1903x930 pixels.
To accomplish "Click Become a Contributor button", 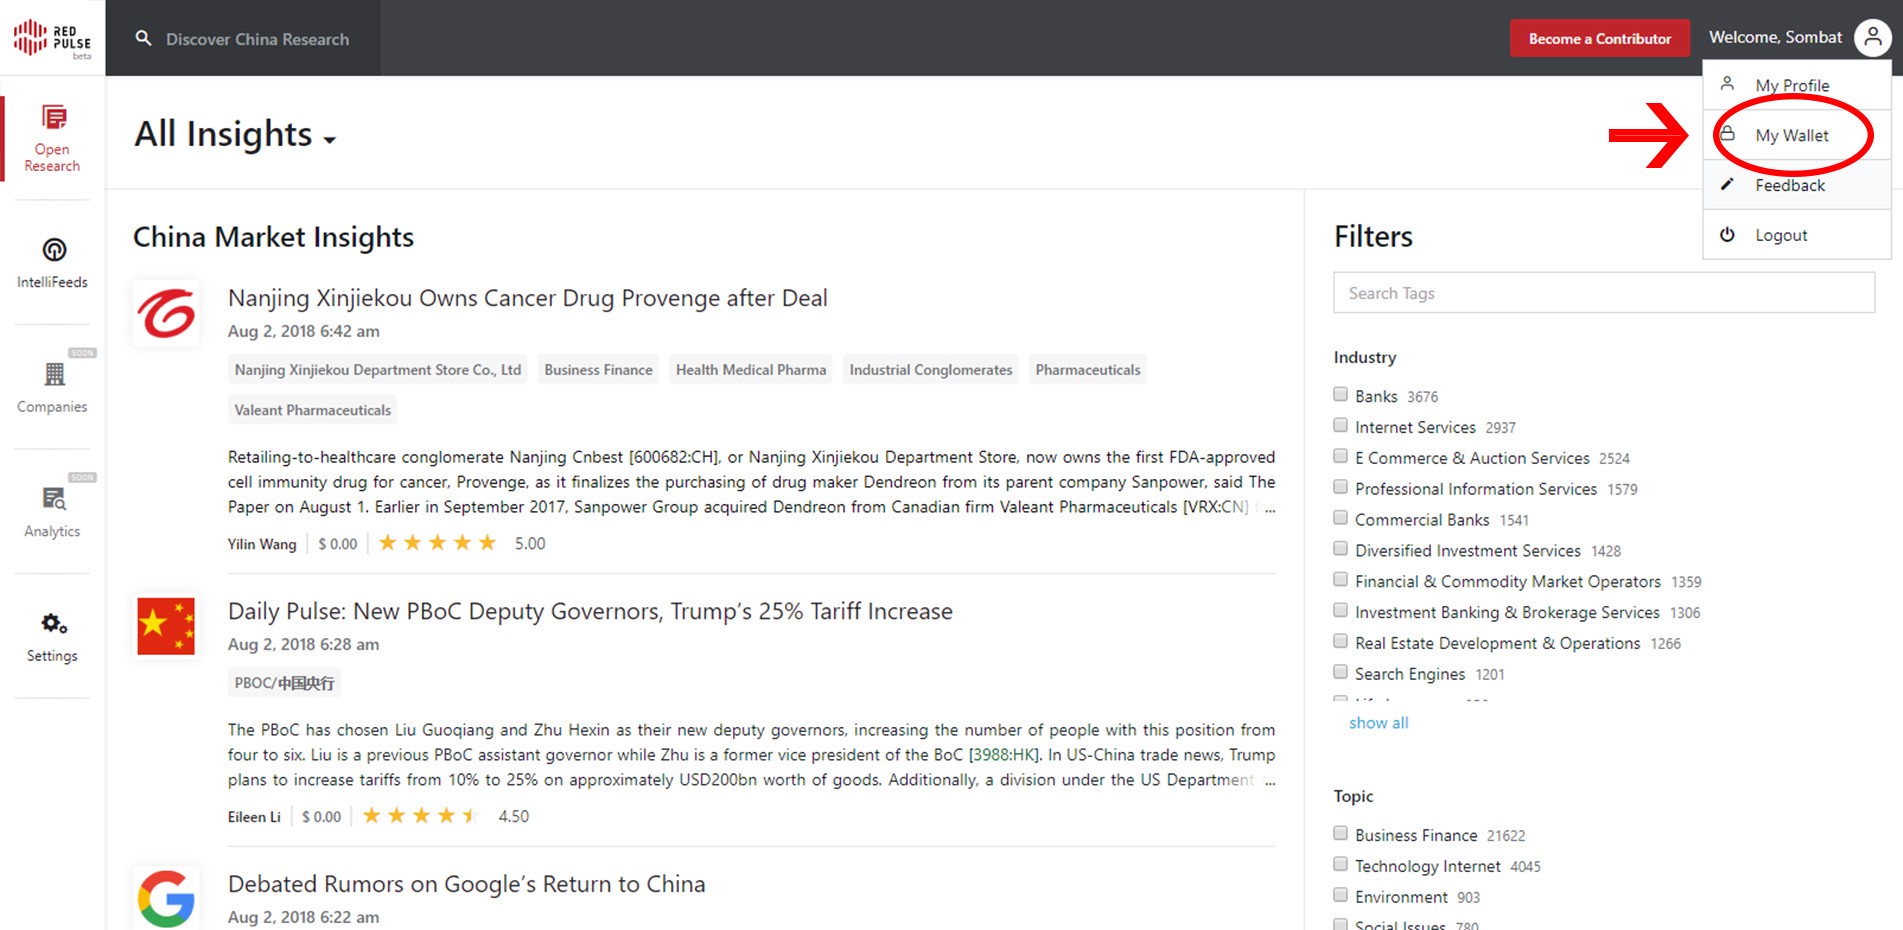I will click(x=1600, y=38).
